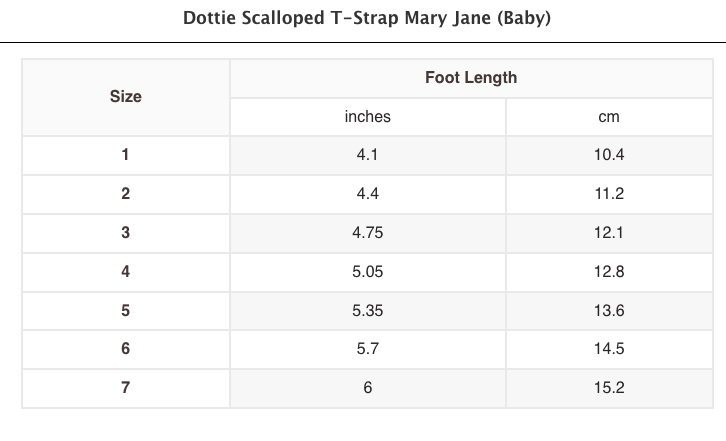This screenshot has height=441, width=726.
Task: Select the 14.5 cm value
Action: [608, 349]
